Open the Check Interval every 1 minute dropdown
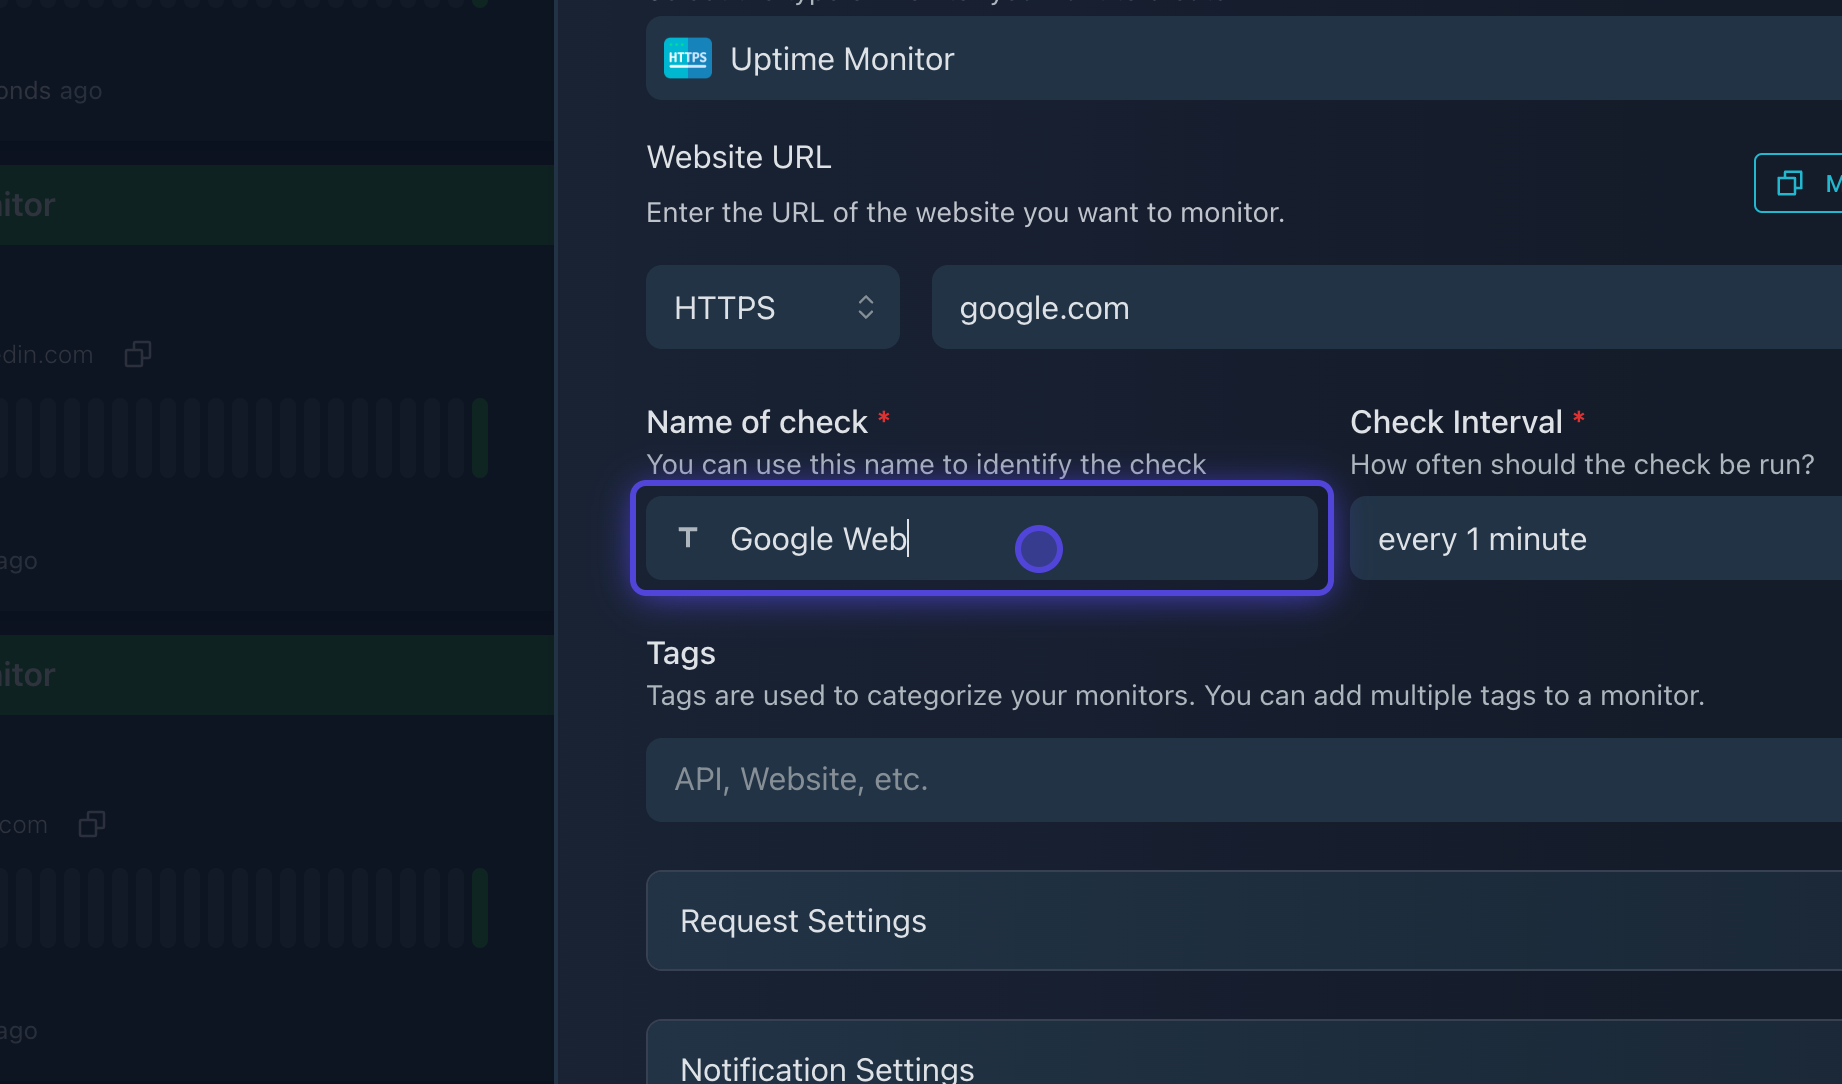 click(1596, 538)
